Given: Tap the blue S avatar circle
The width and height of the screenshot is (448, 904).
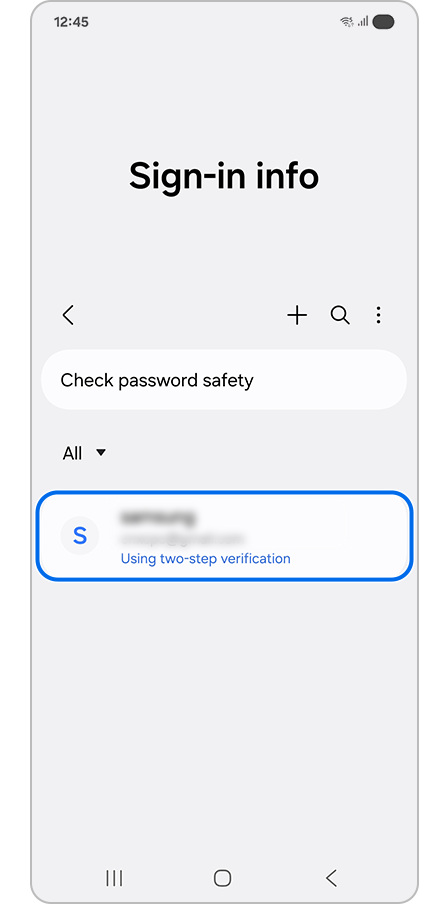Looking at the screenshot, I should tap(80, 536).
